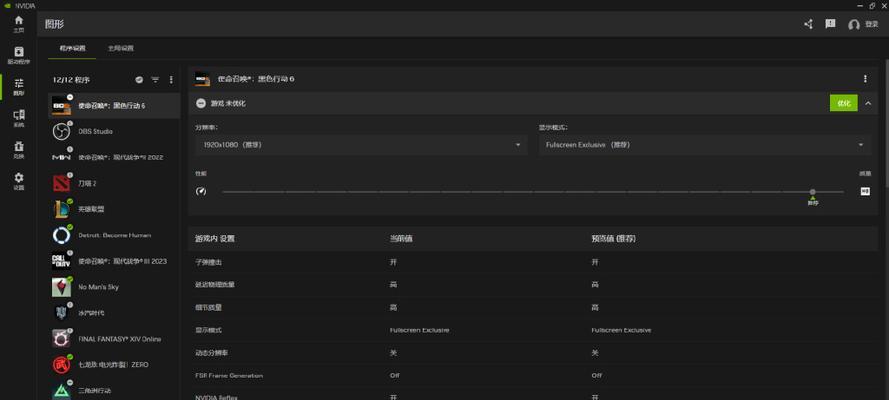This screenshot has height=400, width=889.
Task: Click the 12/12 程序 list heading
Action: pyautogui.click(x=71, y=80)
